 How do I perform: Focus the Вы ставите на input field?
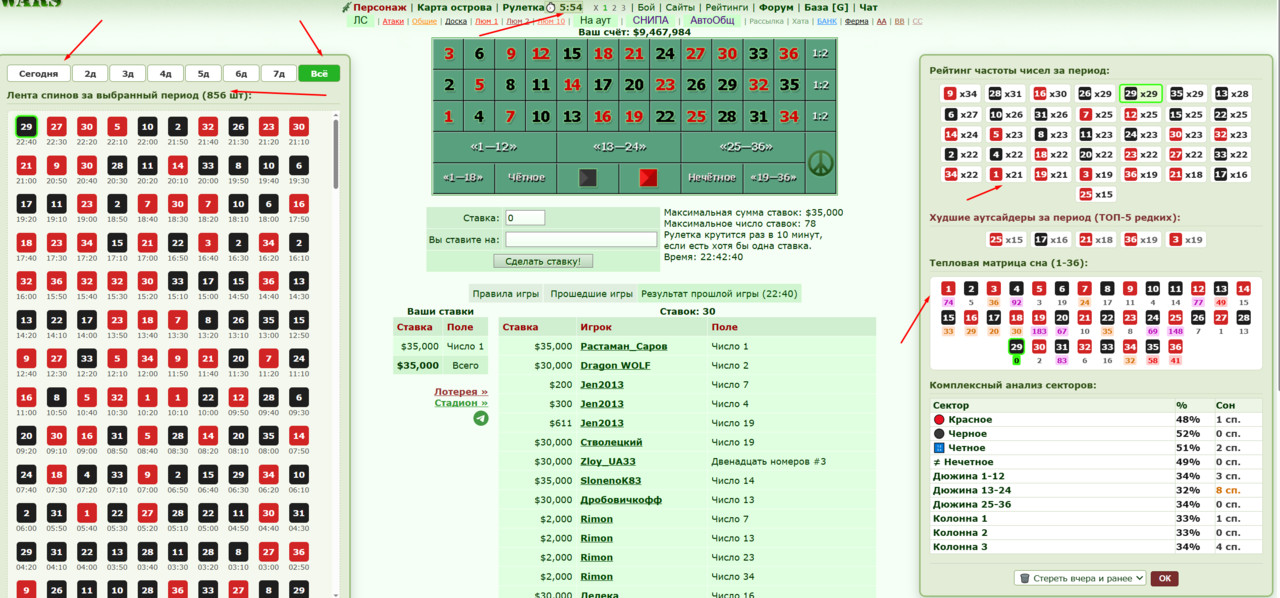click(x=581, y=239)
